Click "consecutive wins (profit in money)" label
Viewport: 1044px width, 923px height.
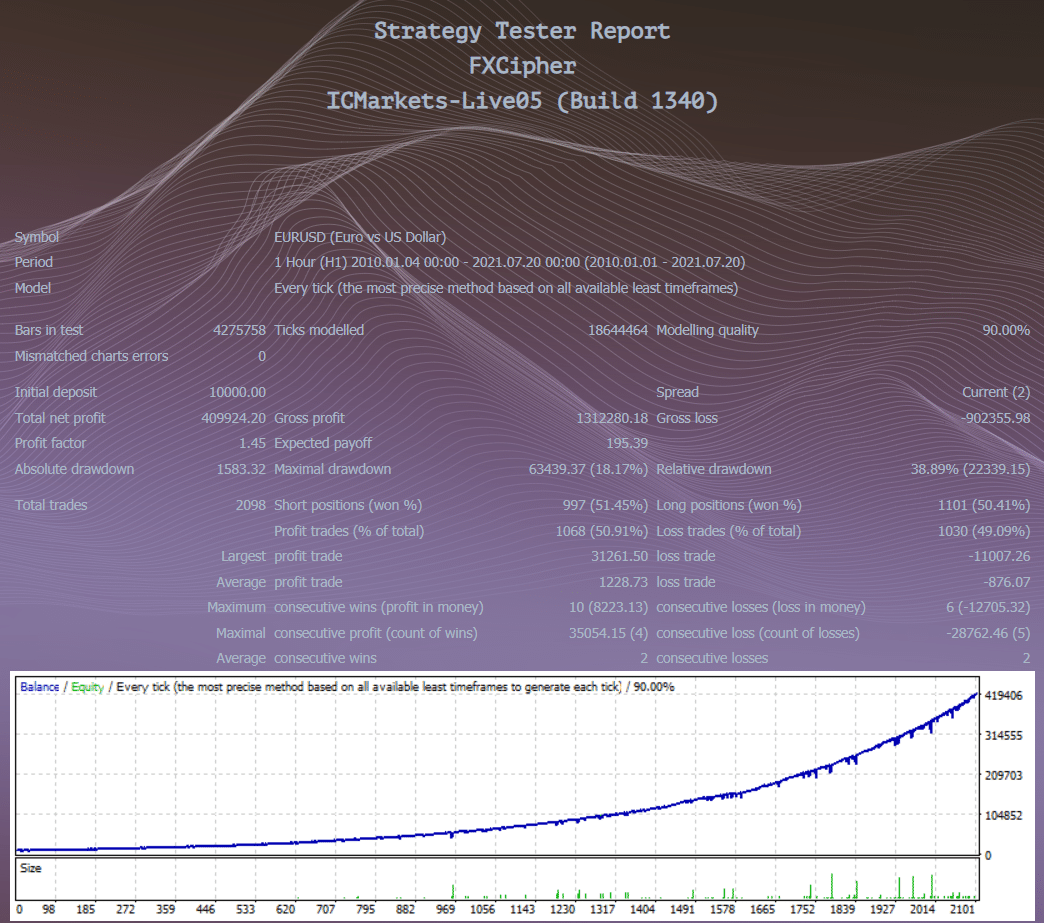click(379, 608)
